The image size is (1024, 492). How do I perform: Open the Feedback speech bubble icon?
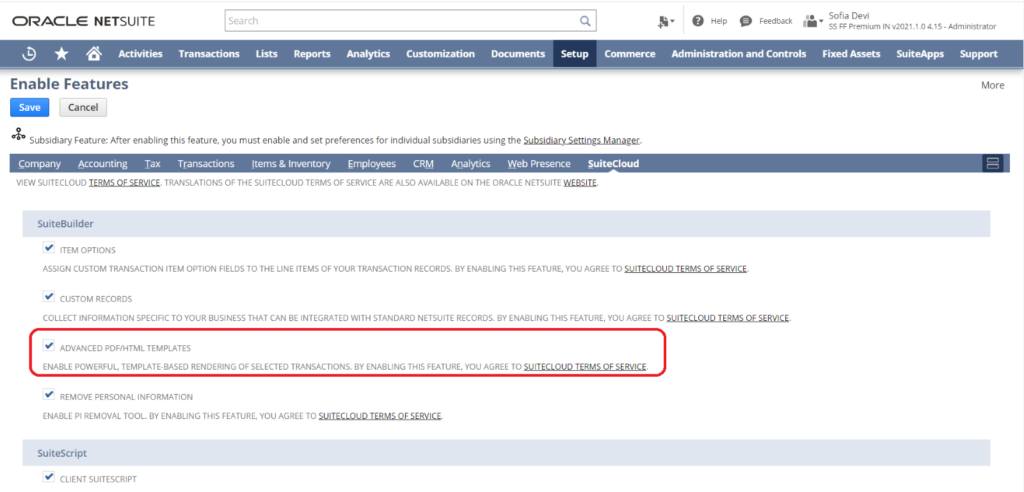pyautogui.click(x=746, y=20)
